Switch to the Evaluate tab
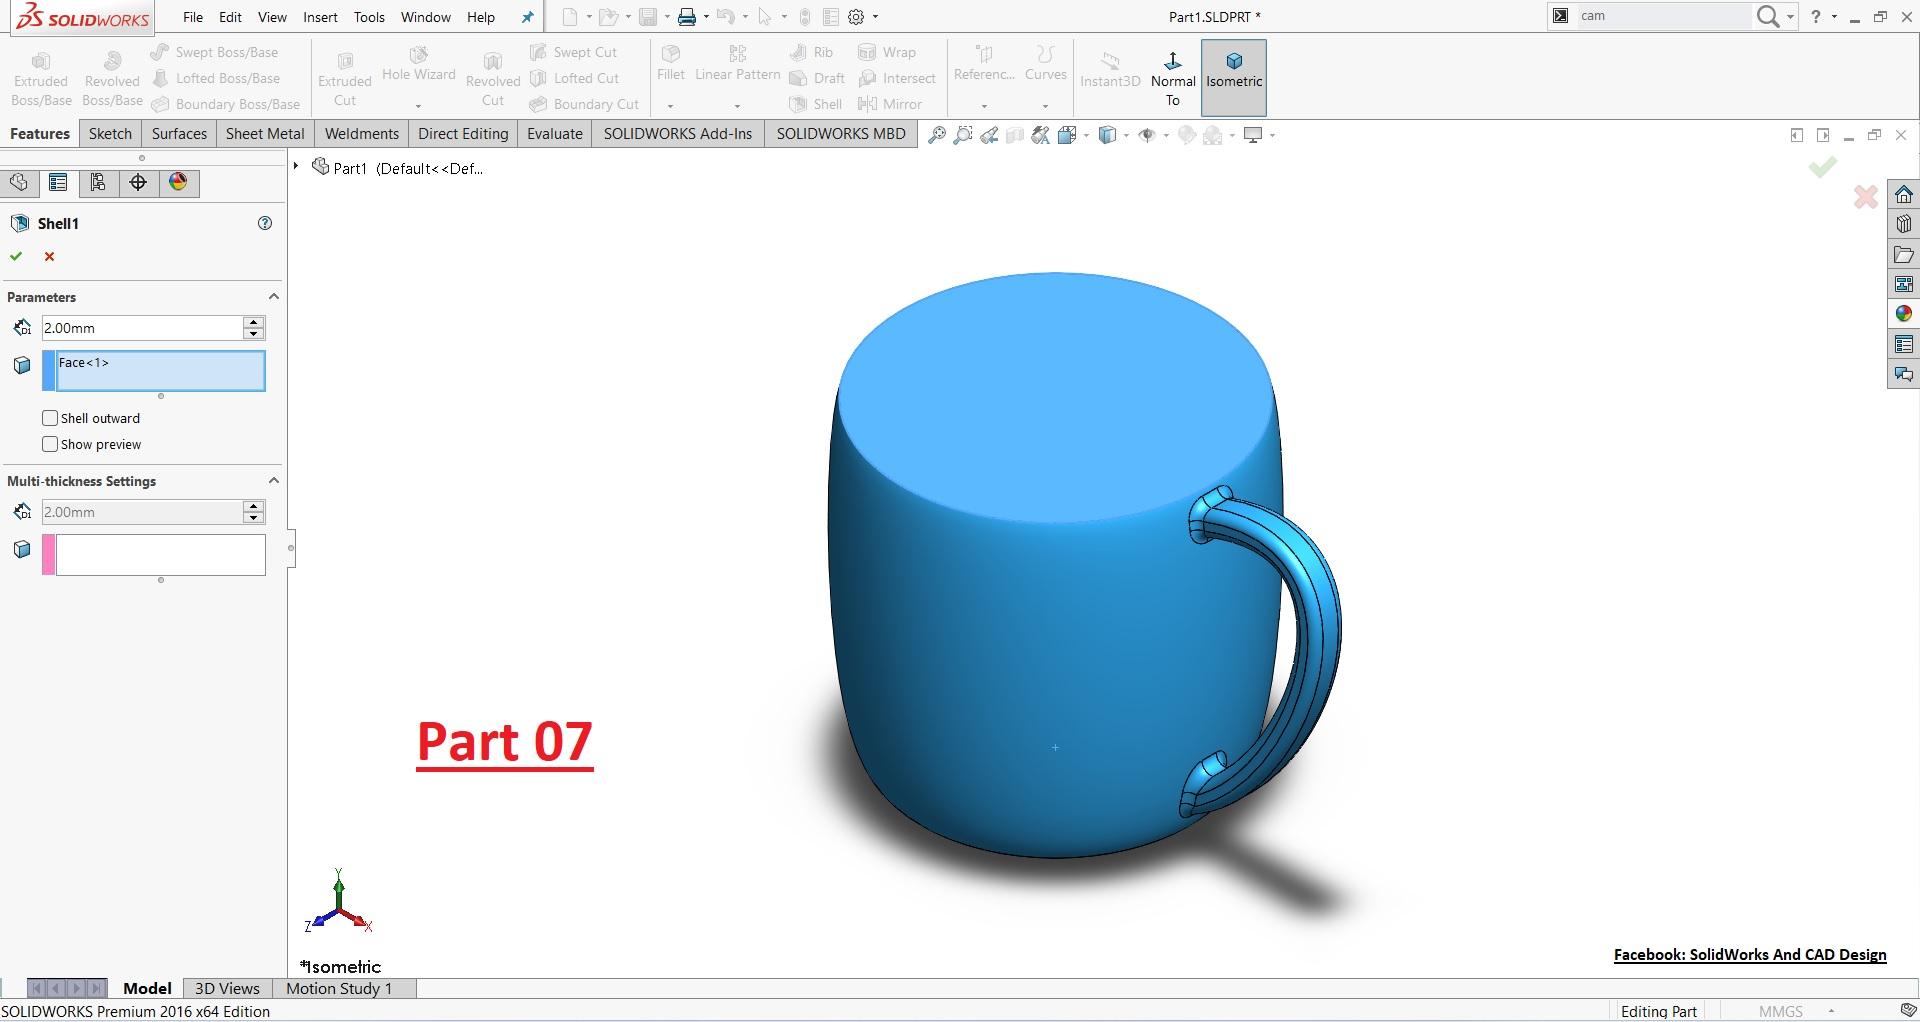 pos(554,134)
